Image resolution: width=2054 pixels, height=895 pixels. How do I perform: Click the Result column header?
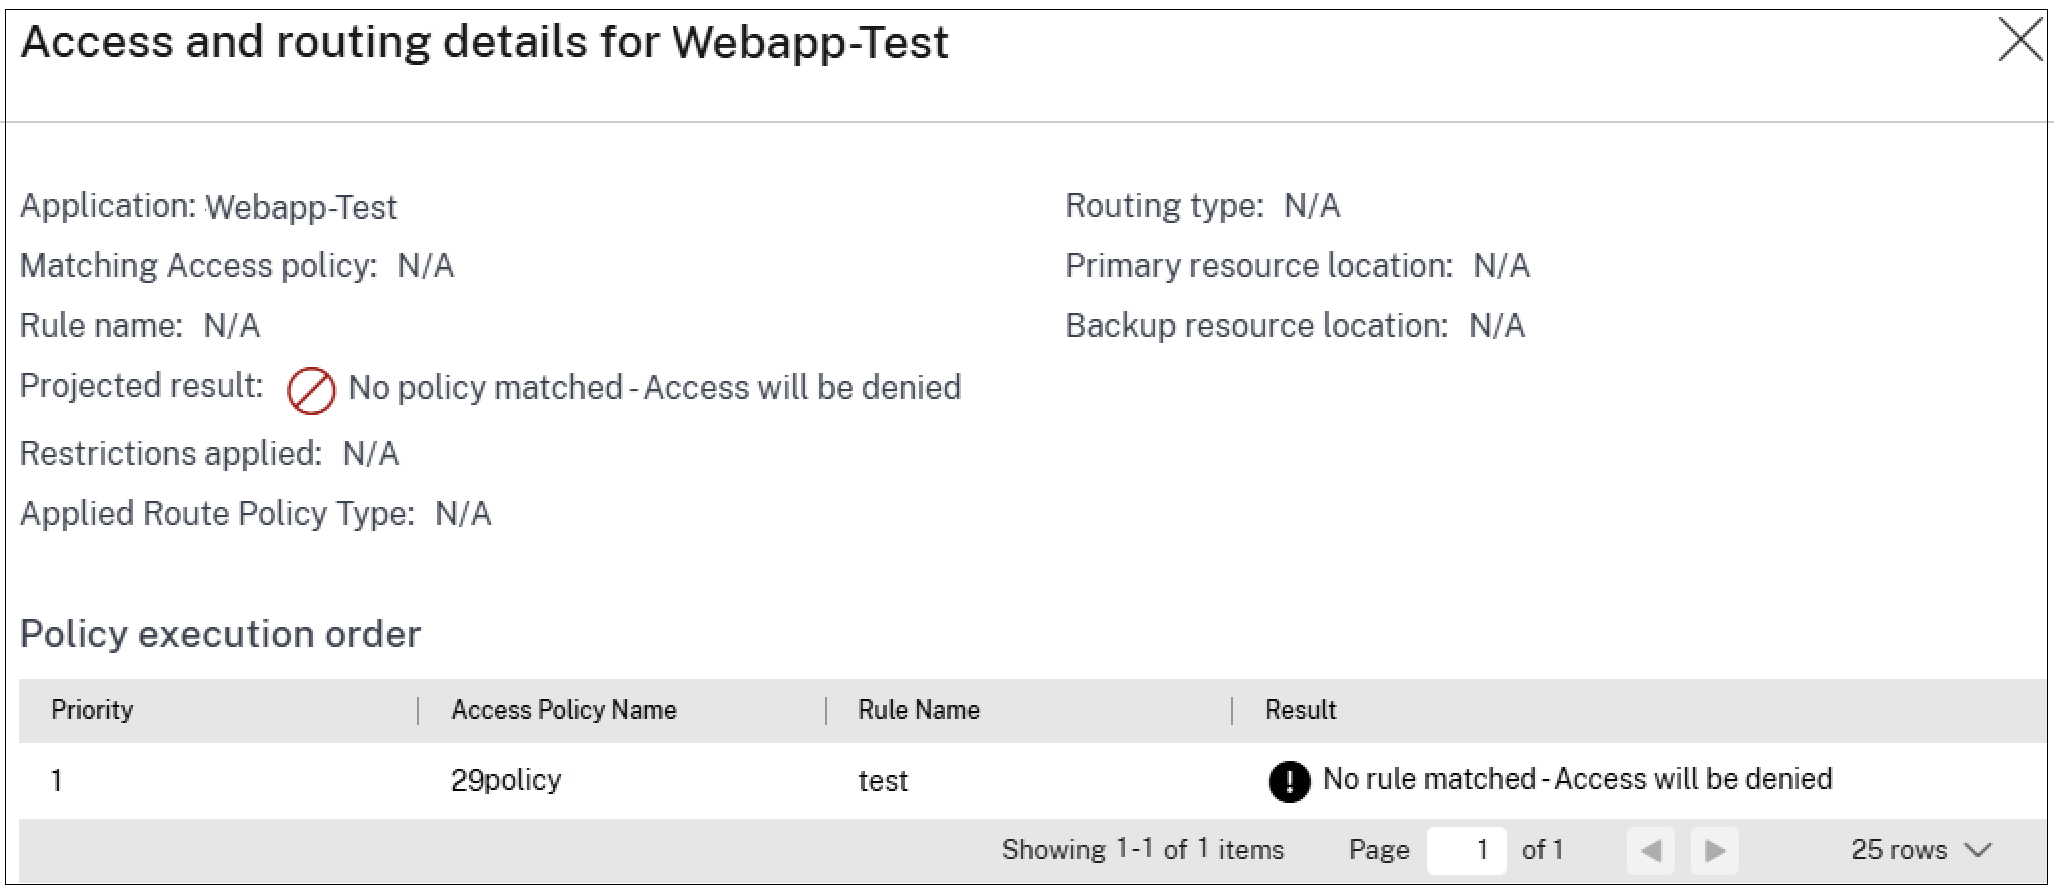click(x=1300, y=710)
